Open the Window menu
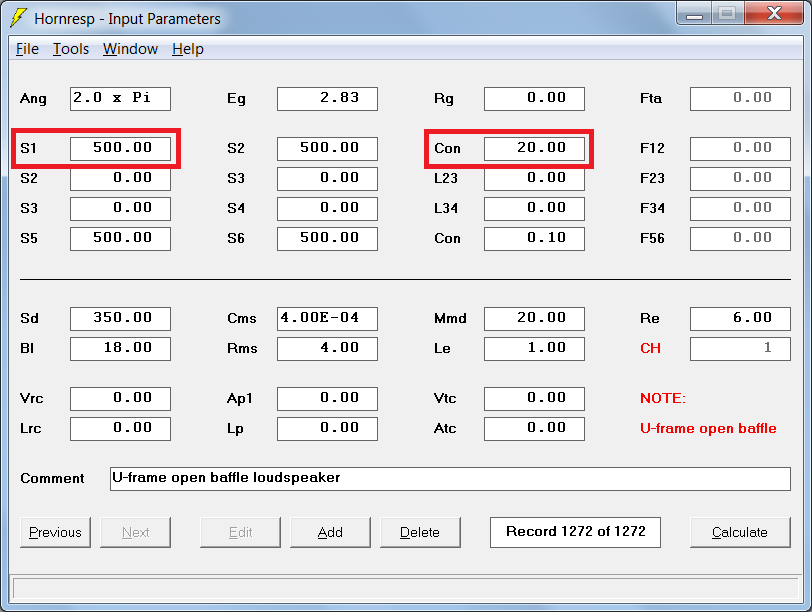The height and width of the screenshot is (612, 812). point(130,49)
